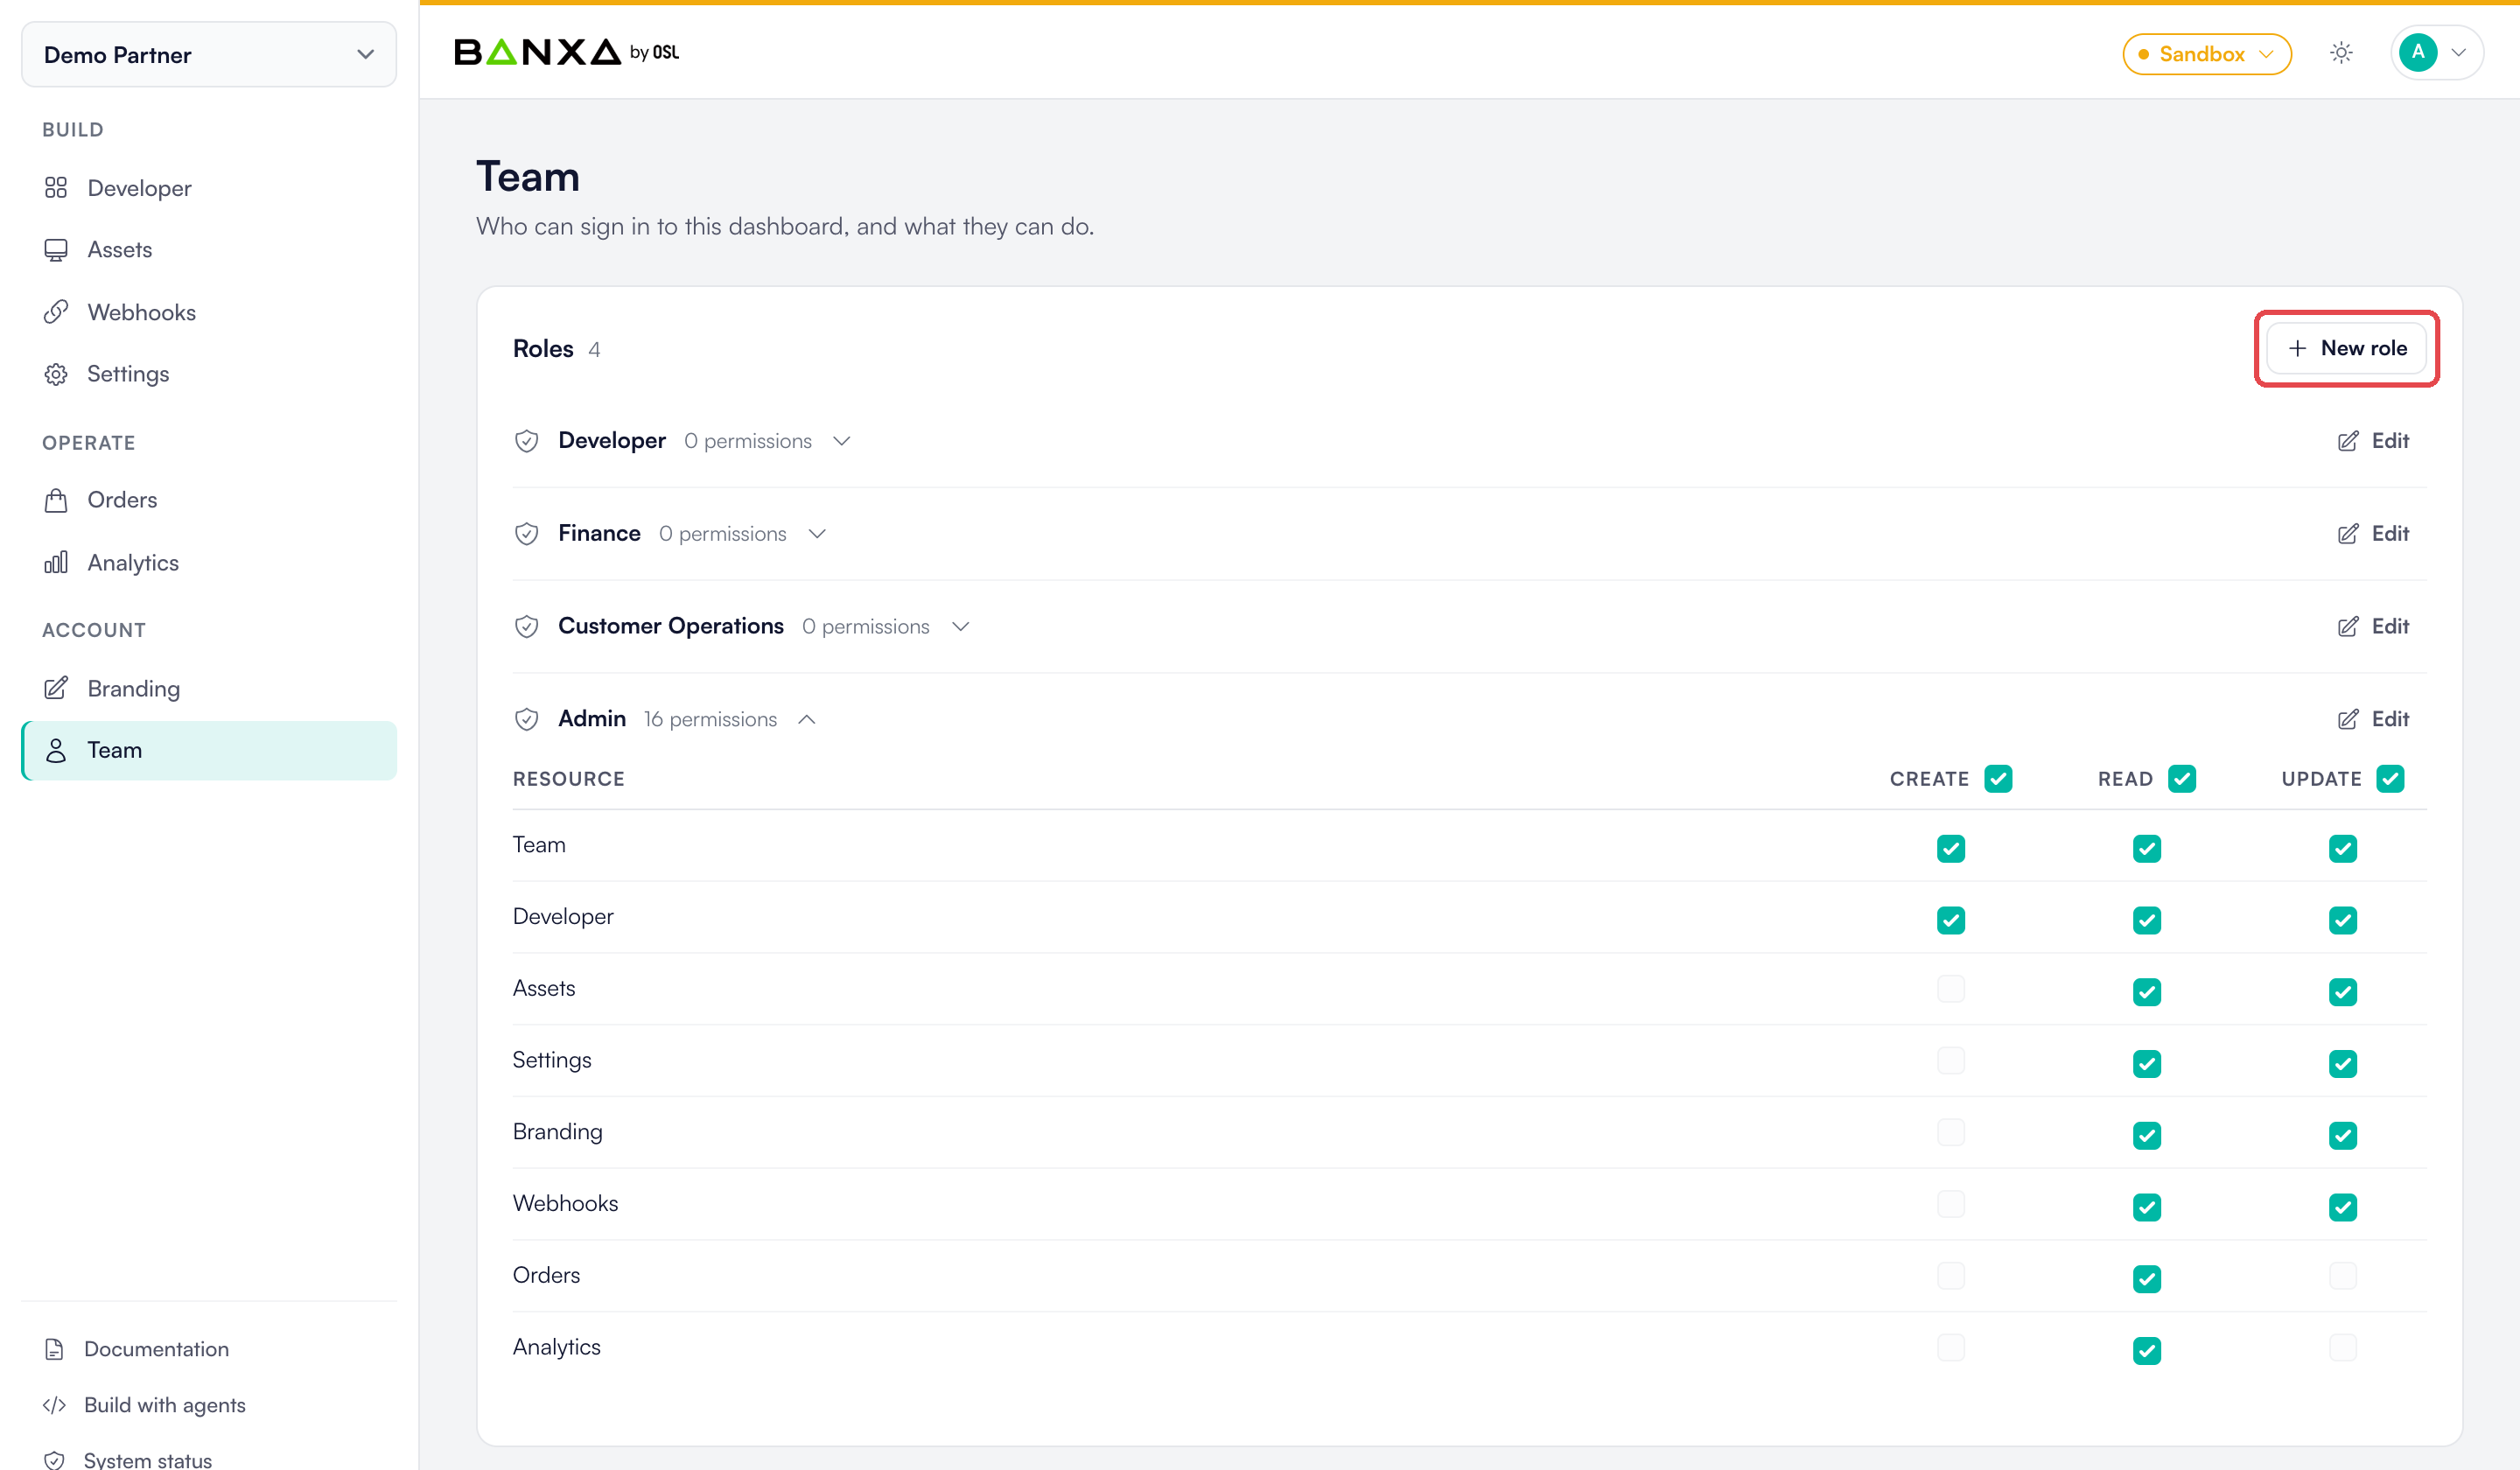This screenshot has height=1470, width=2520.
Task: Click the Developer grid icon in sidebar
Action: coord(56,188)
